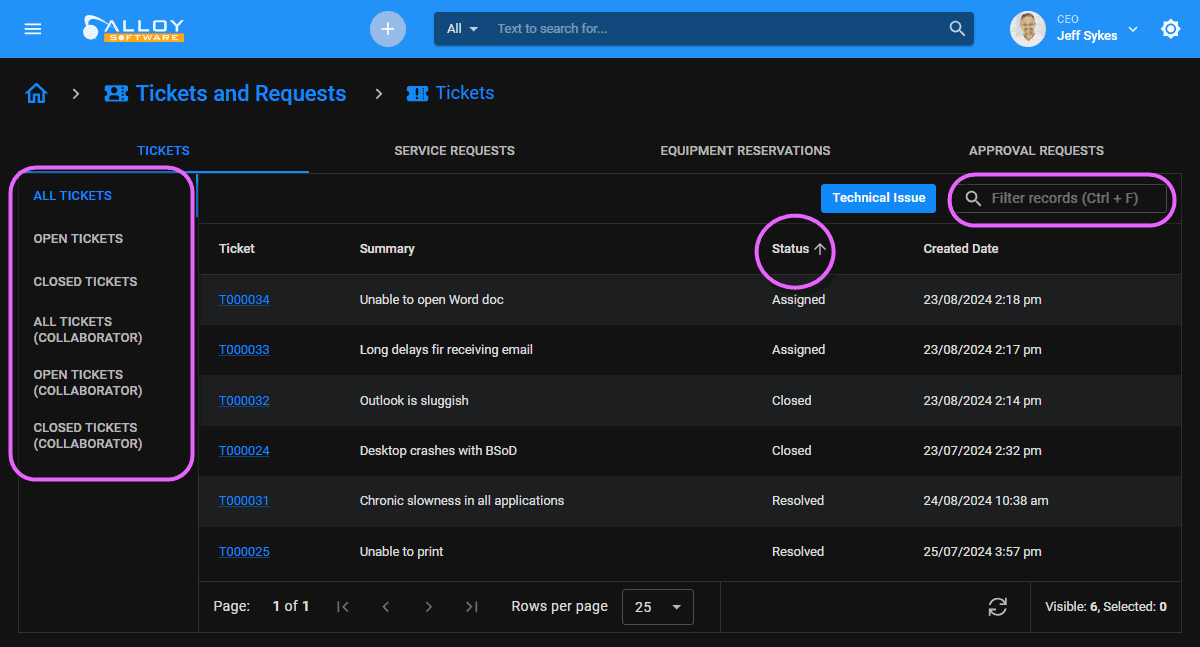Click date '25/07/2024 3:57 pm'
Viewport: 1200px width, 647px height.
982,552
